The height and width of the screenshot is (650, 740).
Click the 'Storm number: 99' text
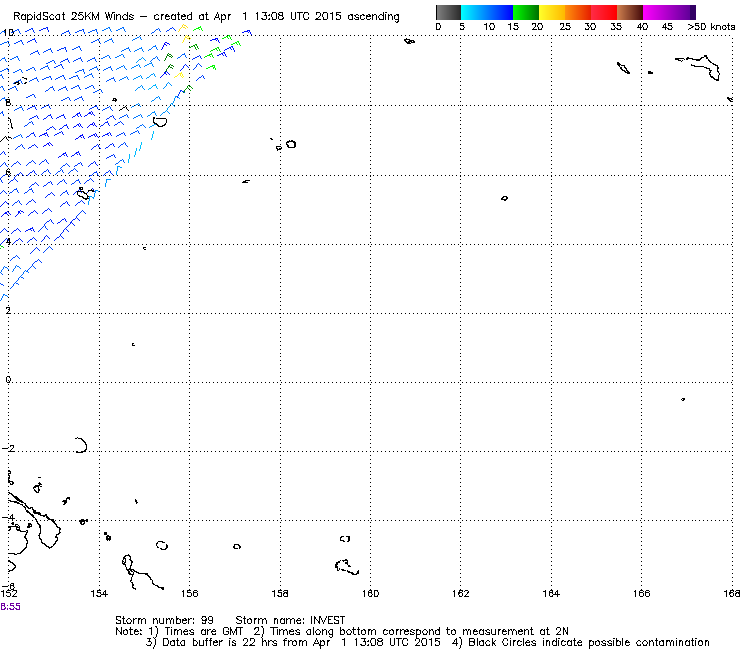pyautogui.click(x=164, y=620)
